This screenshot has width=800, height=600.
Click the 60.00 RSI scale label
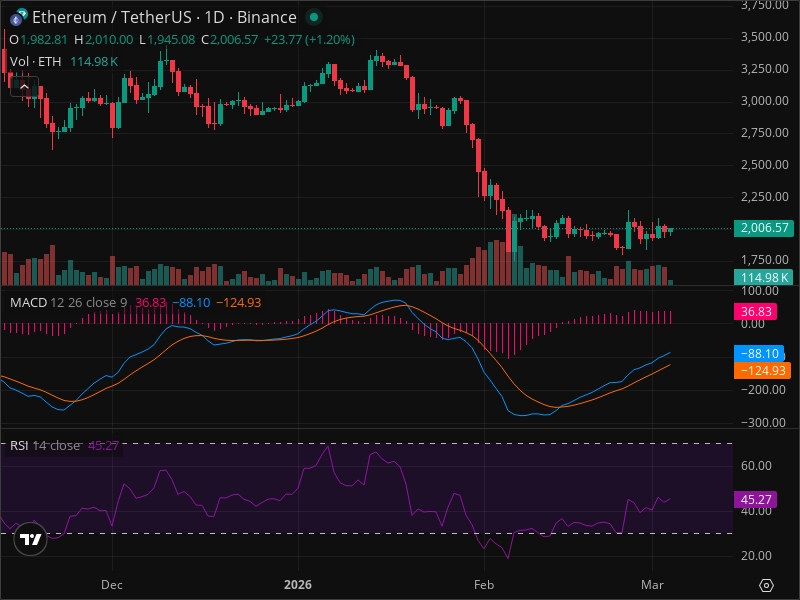coord(756,466)
